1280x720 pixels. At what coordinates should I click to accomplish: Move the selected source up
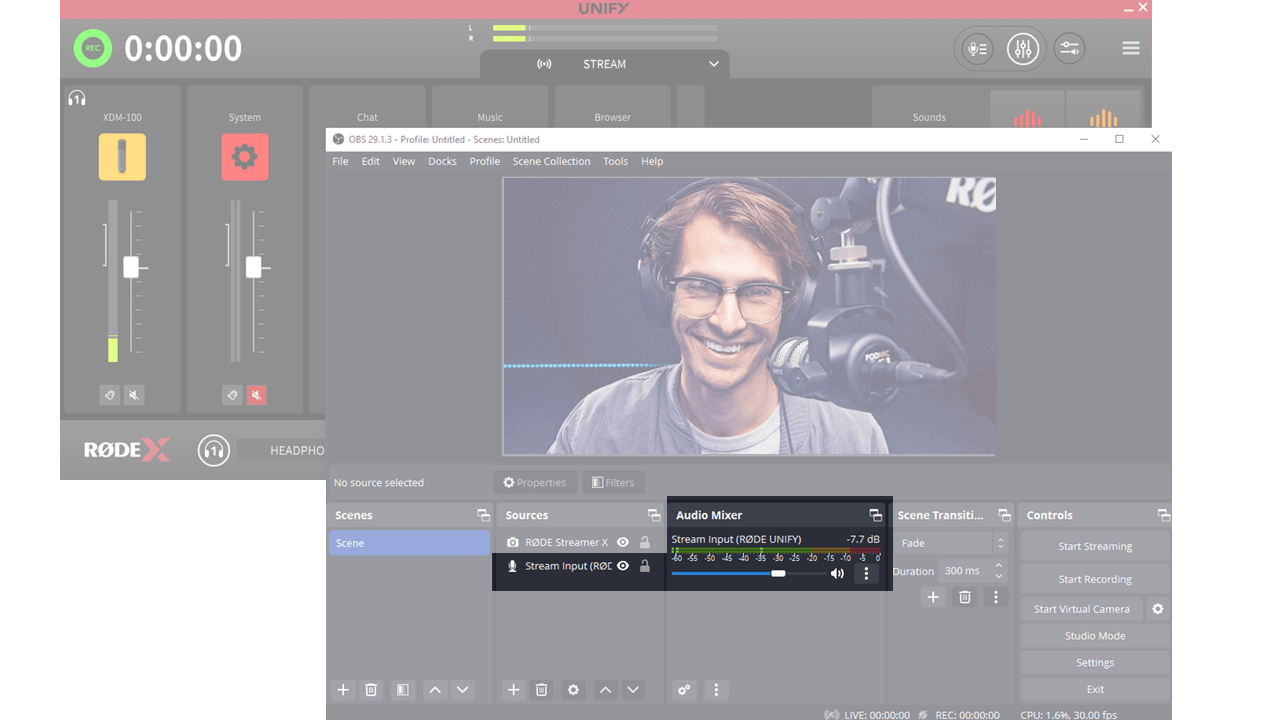point(605,690)
